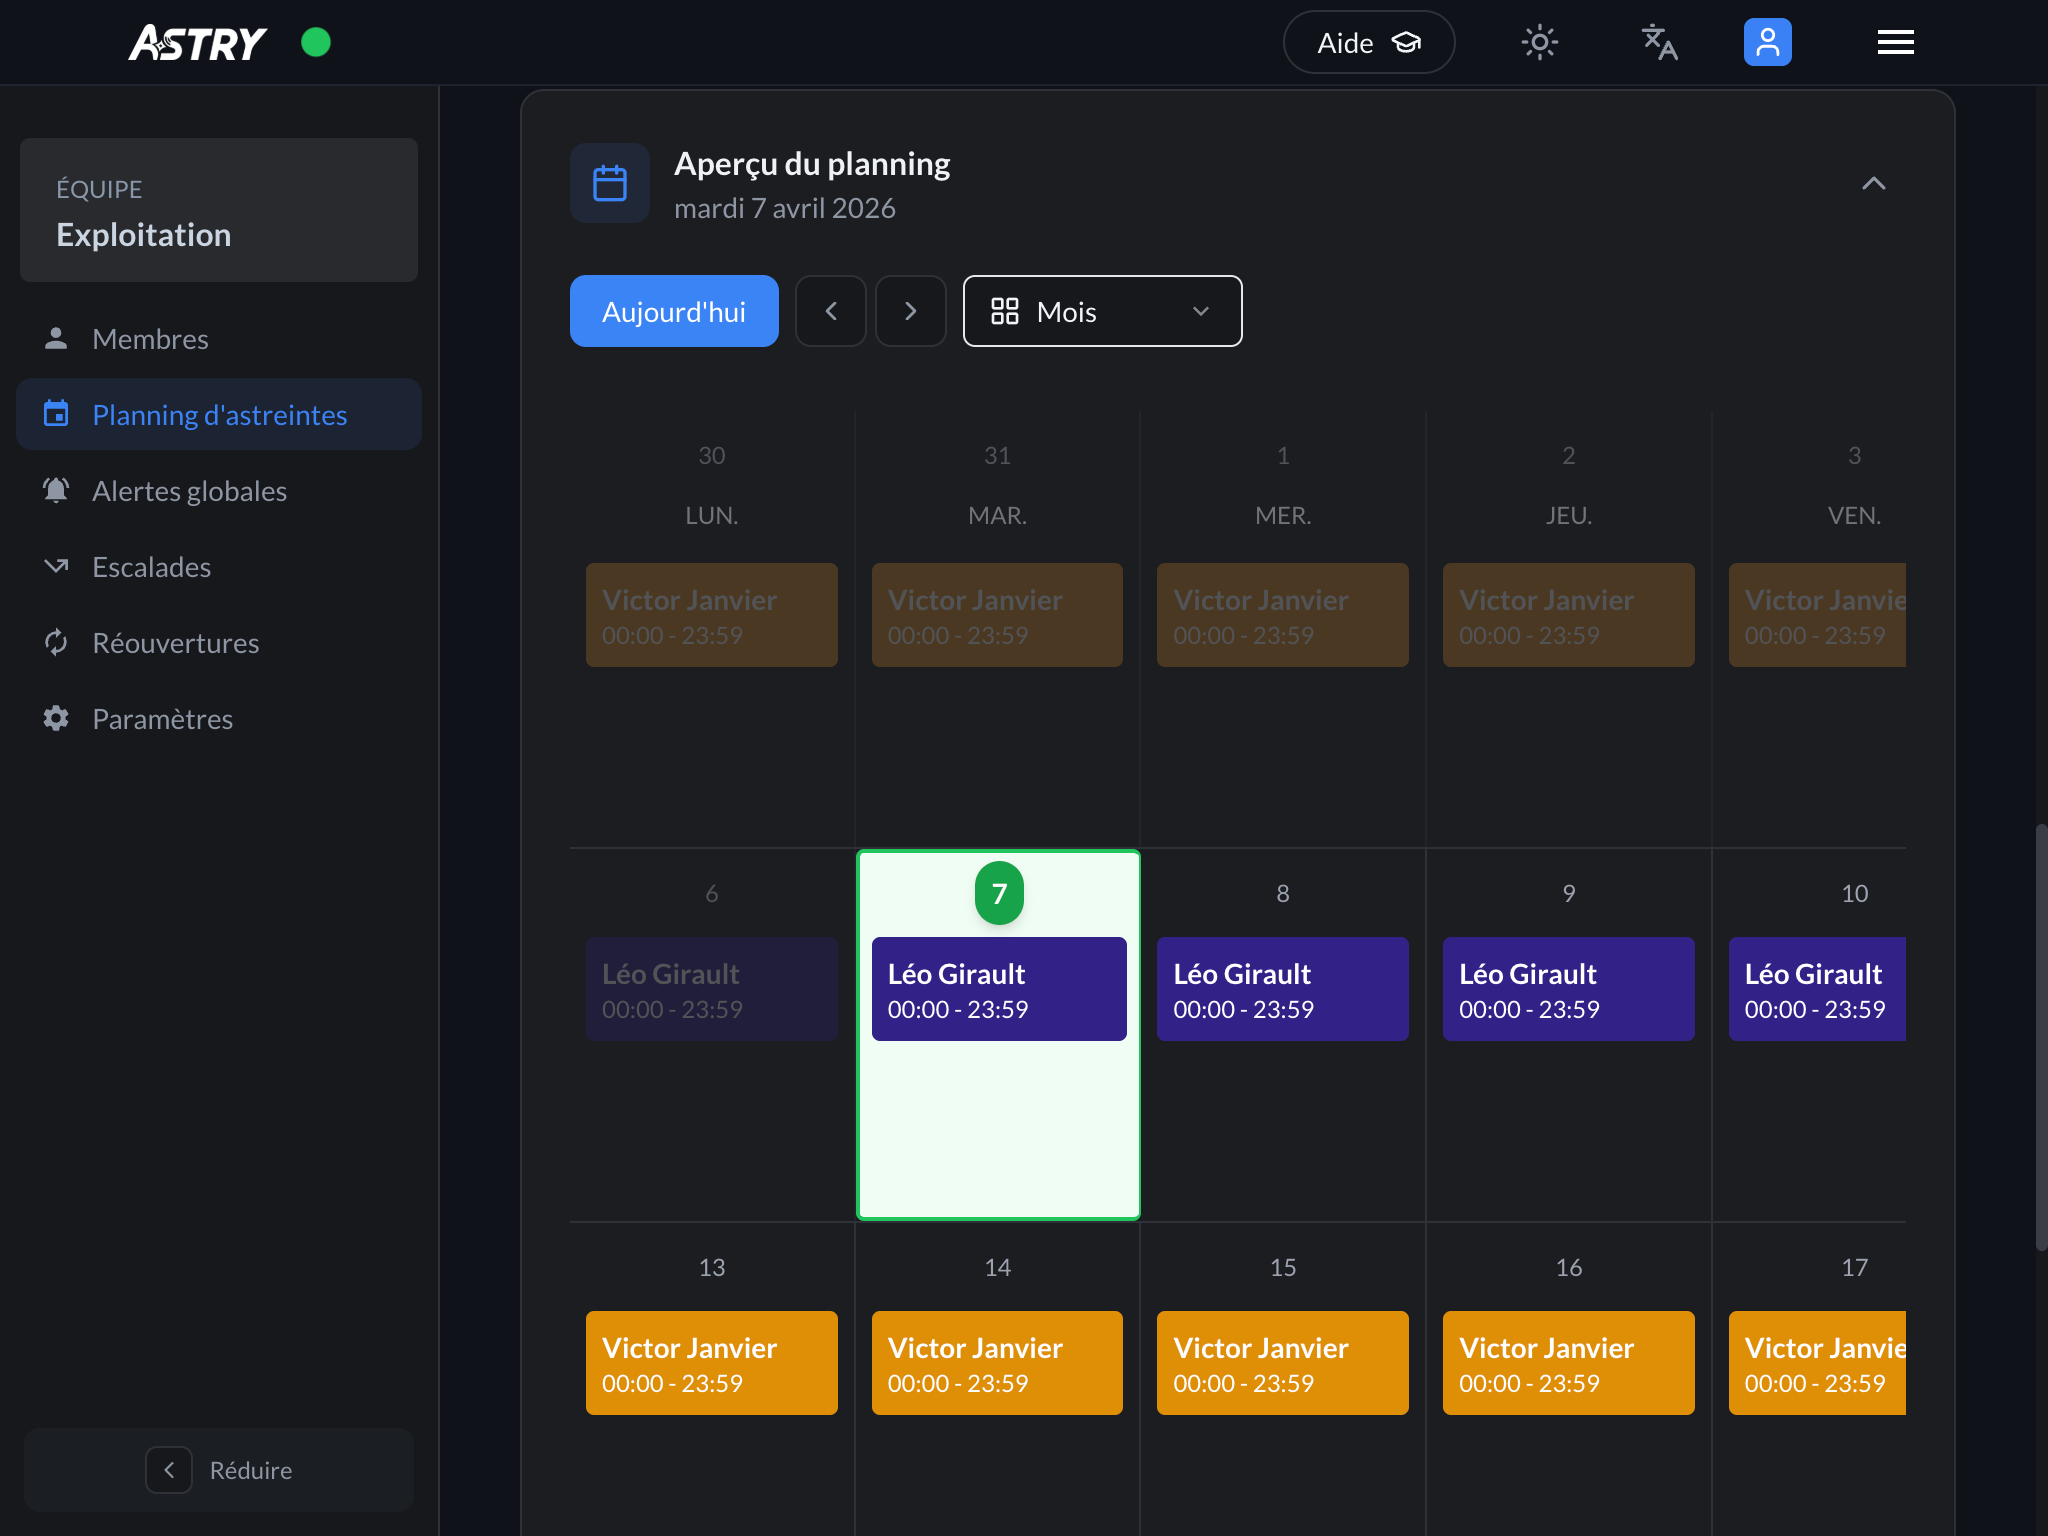Open the language translation selector
Image resolution: width=2048 pixels, height=1536 pixels.
pos(1659,42)
